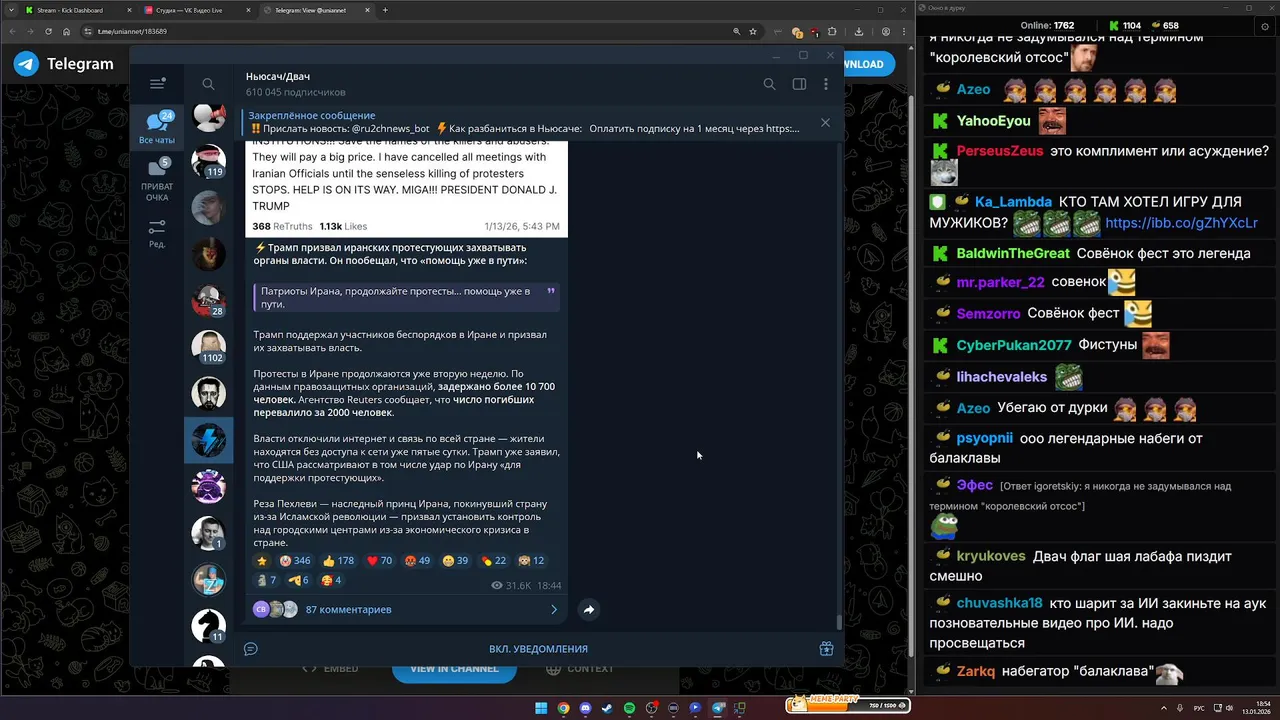Bookmark this page with the star
The image size is (1280, 720).
pyautogui.click(x=753, y=31)
